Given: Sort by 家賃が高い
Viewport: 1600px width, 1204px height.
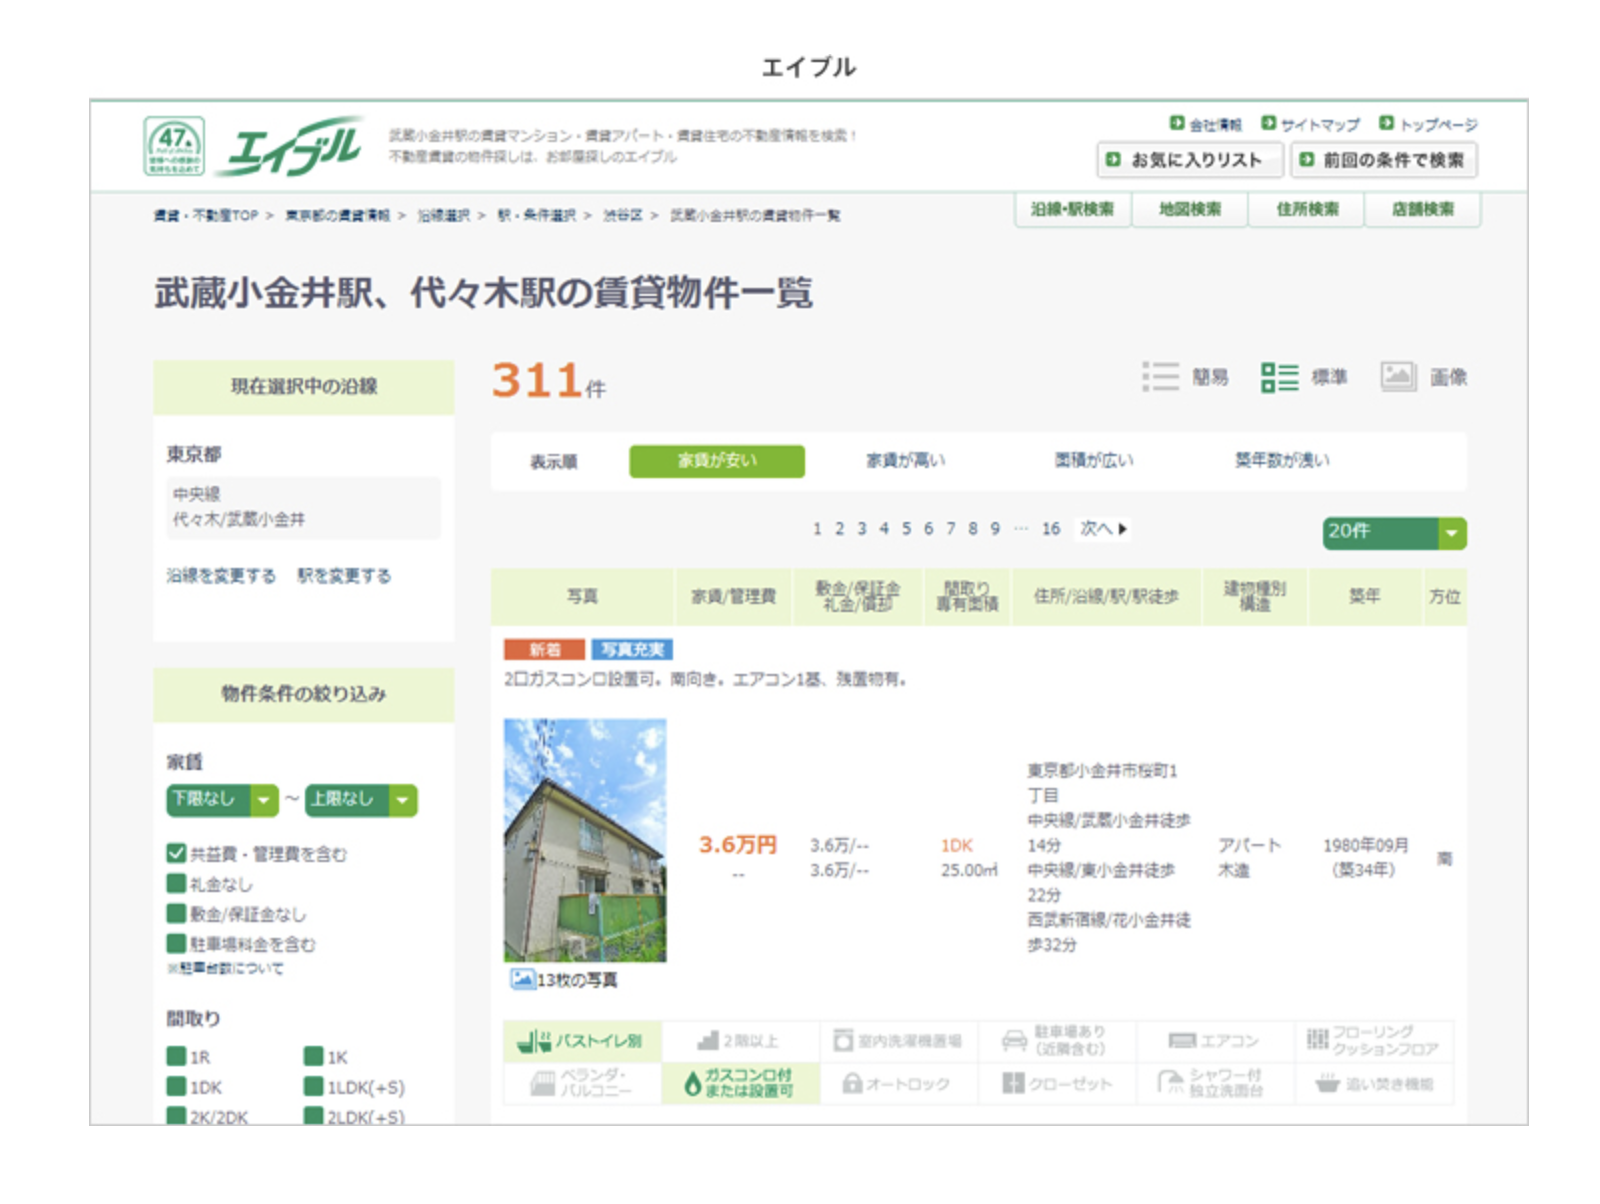Looking at the screenshot, I should [905, 461].
